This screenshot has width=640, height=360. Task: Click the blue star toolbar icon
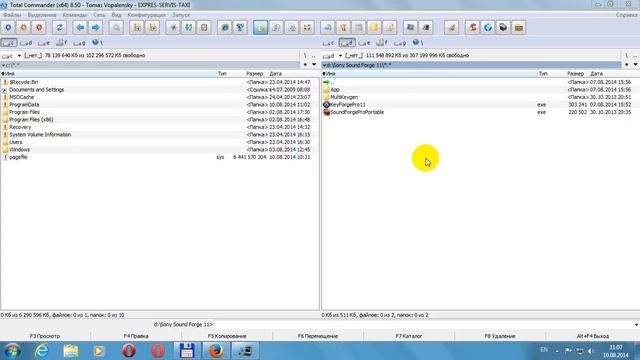(x=173, y=27)
